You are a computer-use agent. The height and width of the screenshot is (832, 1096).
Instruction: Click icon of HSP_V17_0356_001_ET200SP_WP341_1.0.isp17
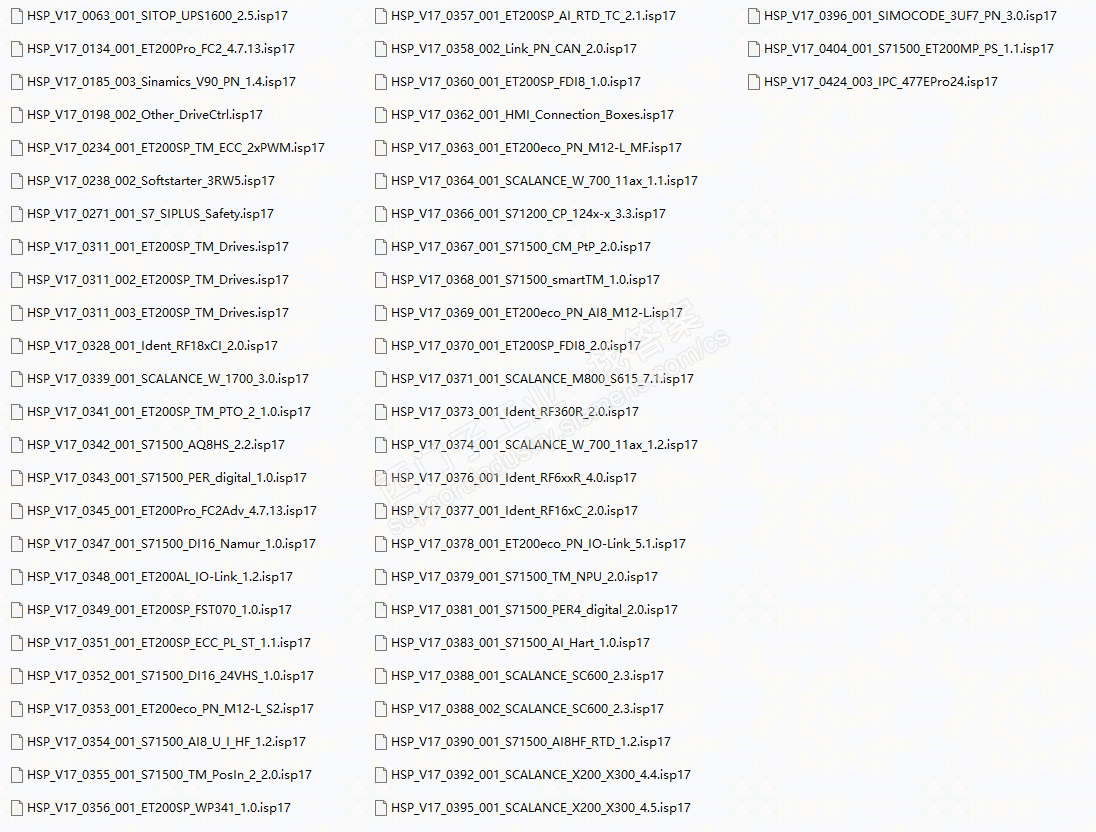click(17, 808)
